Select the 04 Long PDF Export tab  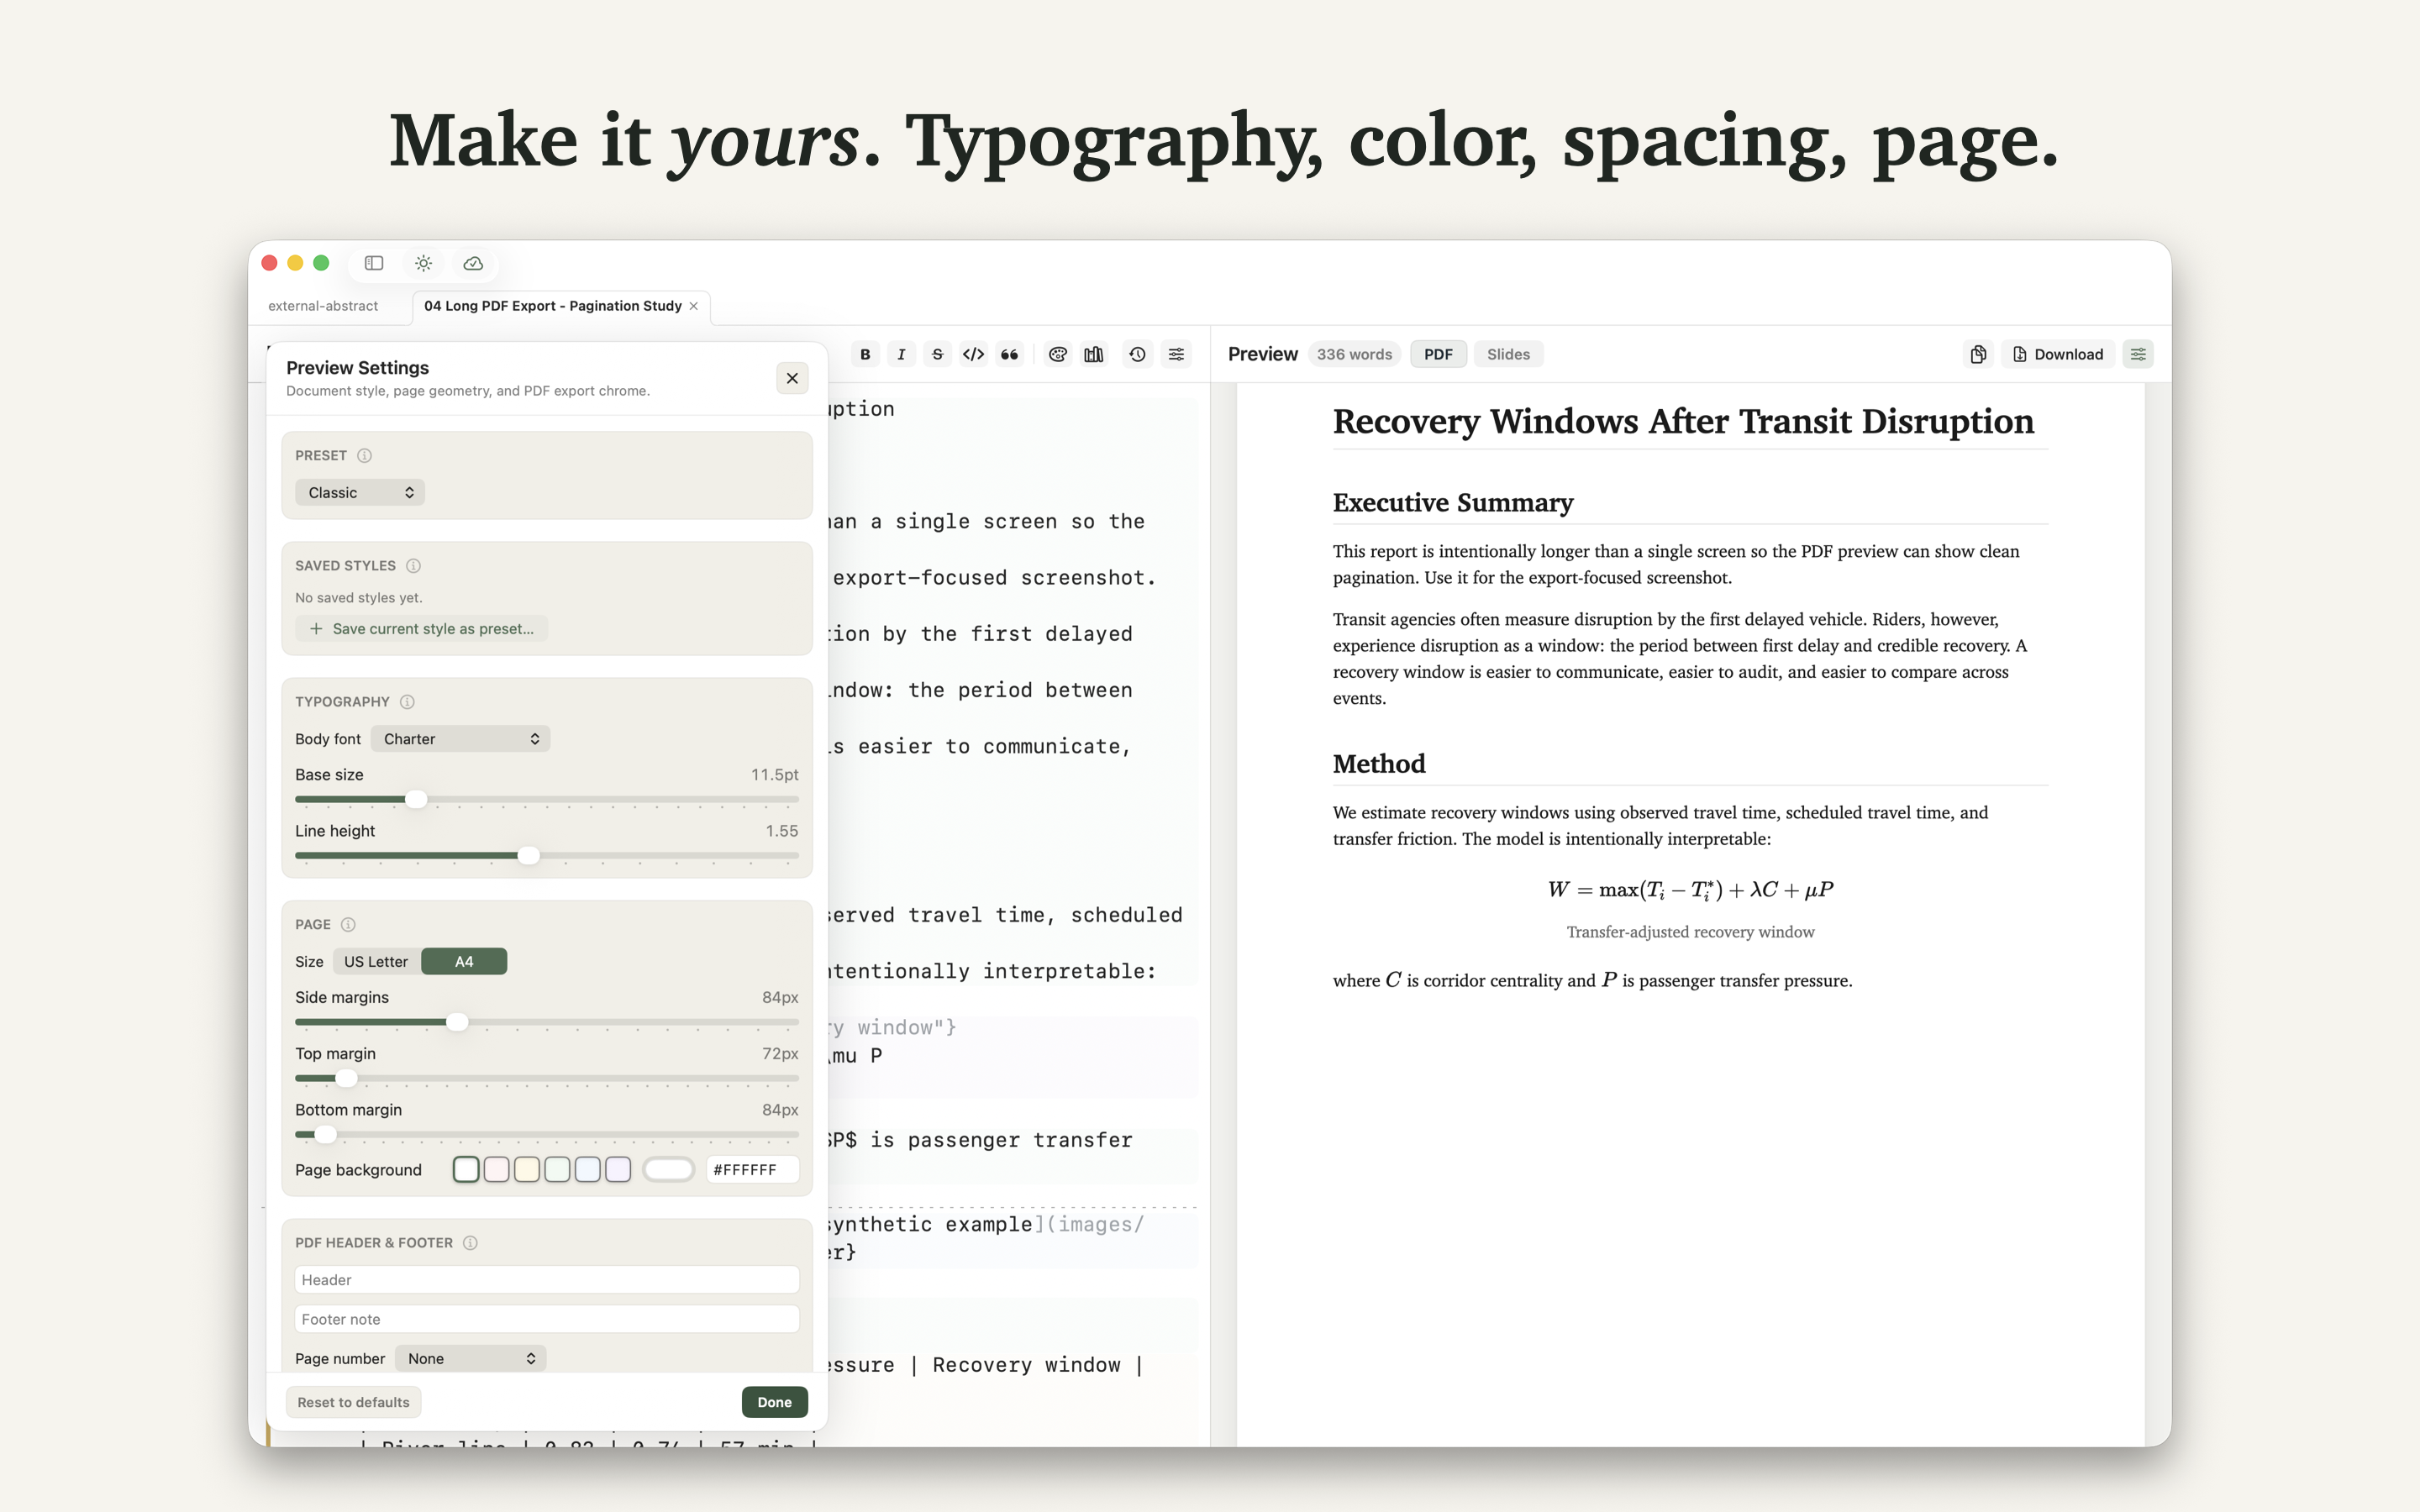(553, 306)
